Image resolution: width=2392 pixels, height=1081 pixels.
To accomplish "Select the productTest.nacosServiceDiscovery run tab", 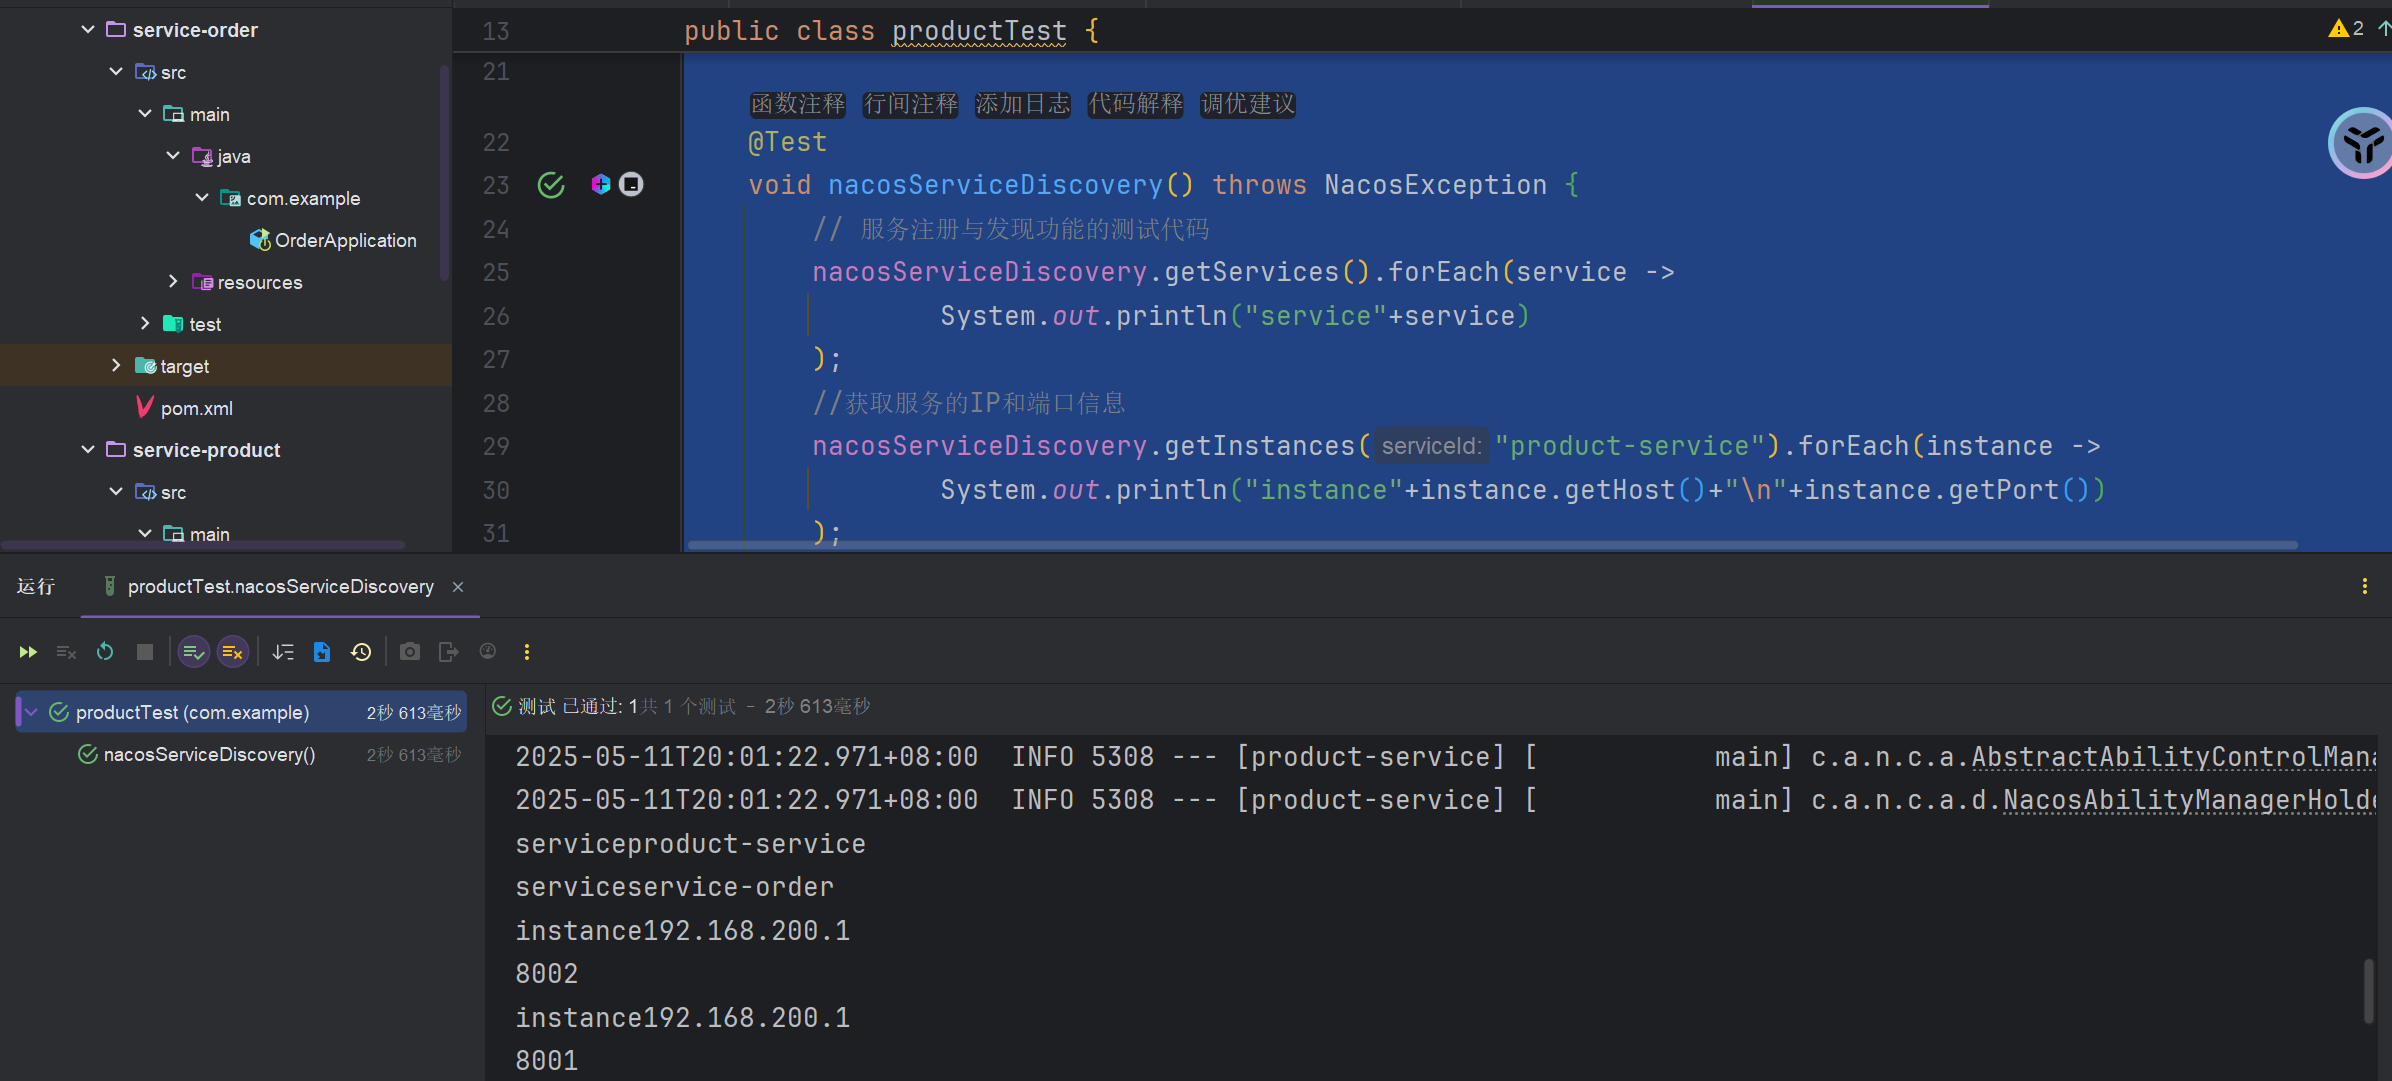I will point(280,587).
